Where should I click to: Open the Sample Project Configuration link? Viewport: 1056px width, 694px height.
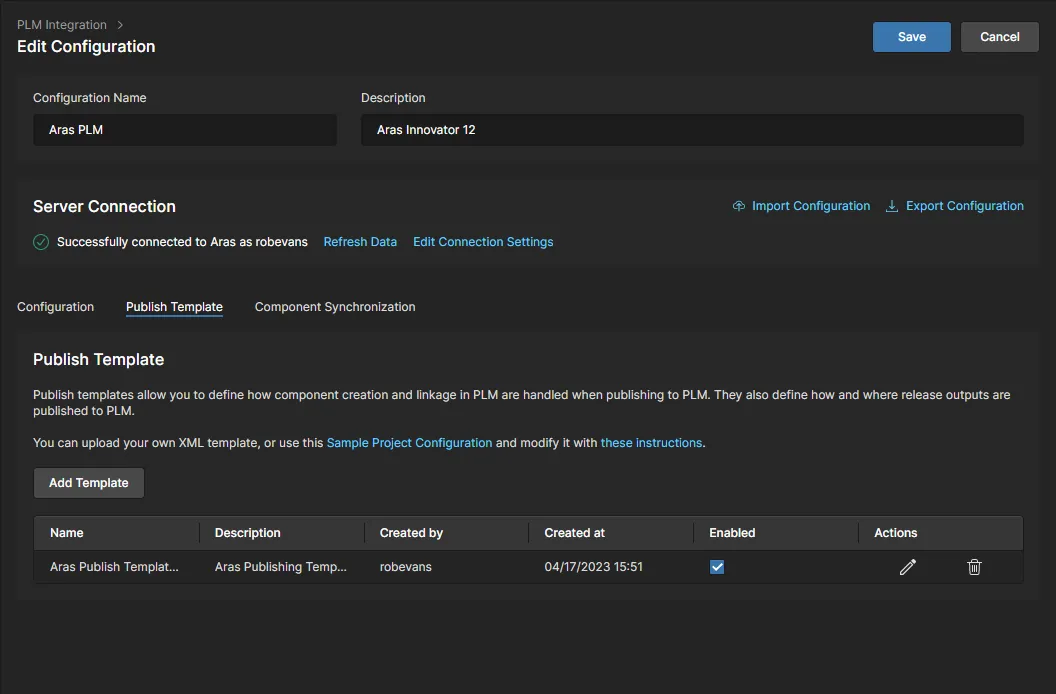click(x=409, y=443)
